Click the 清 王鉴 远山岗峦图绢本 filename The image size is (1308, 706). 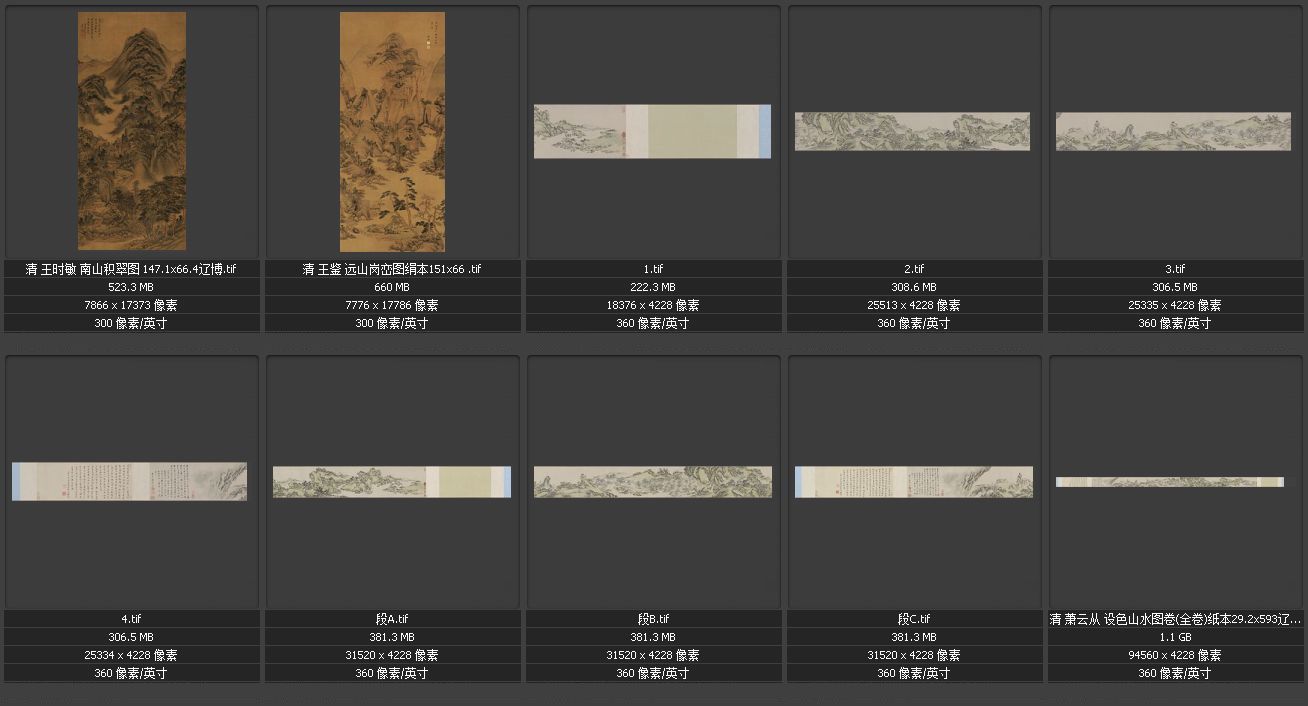coord(392,269)
